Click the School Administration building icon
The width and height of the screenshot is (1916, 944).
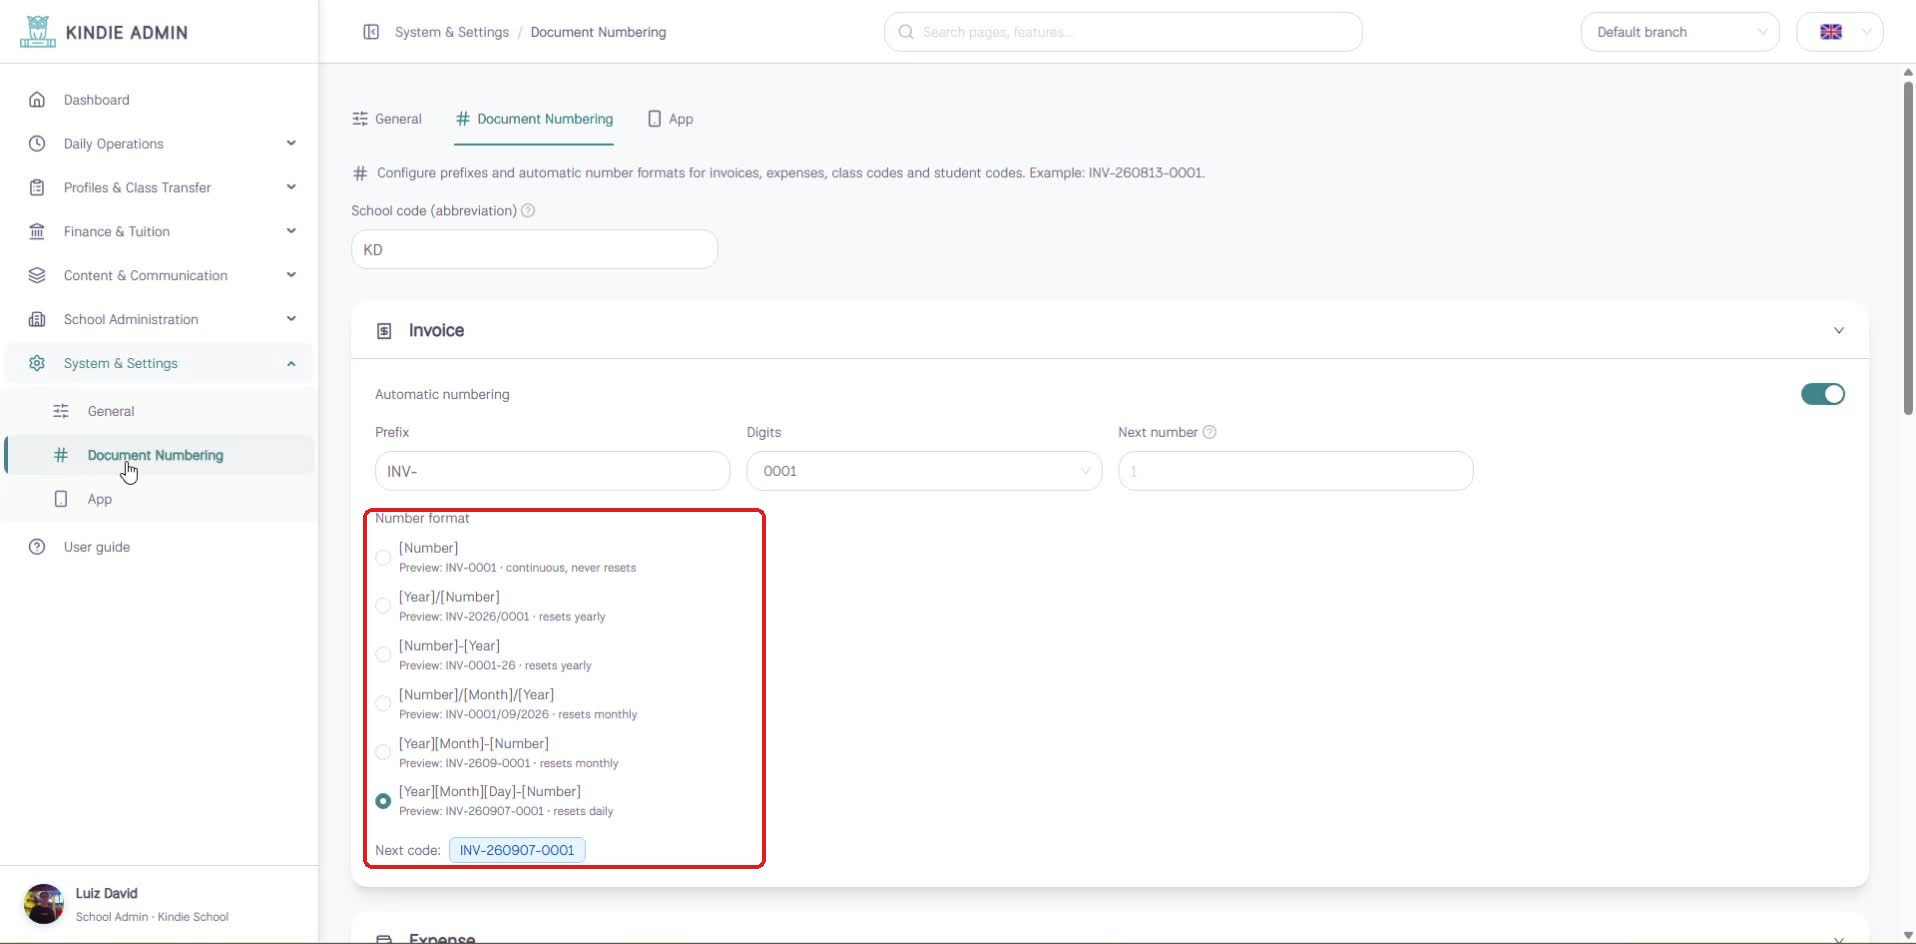pyautogui.click(x=37, y=320)
